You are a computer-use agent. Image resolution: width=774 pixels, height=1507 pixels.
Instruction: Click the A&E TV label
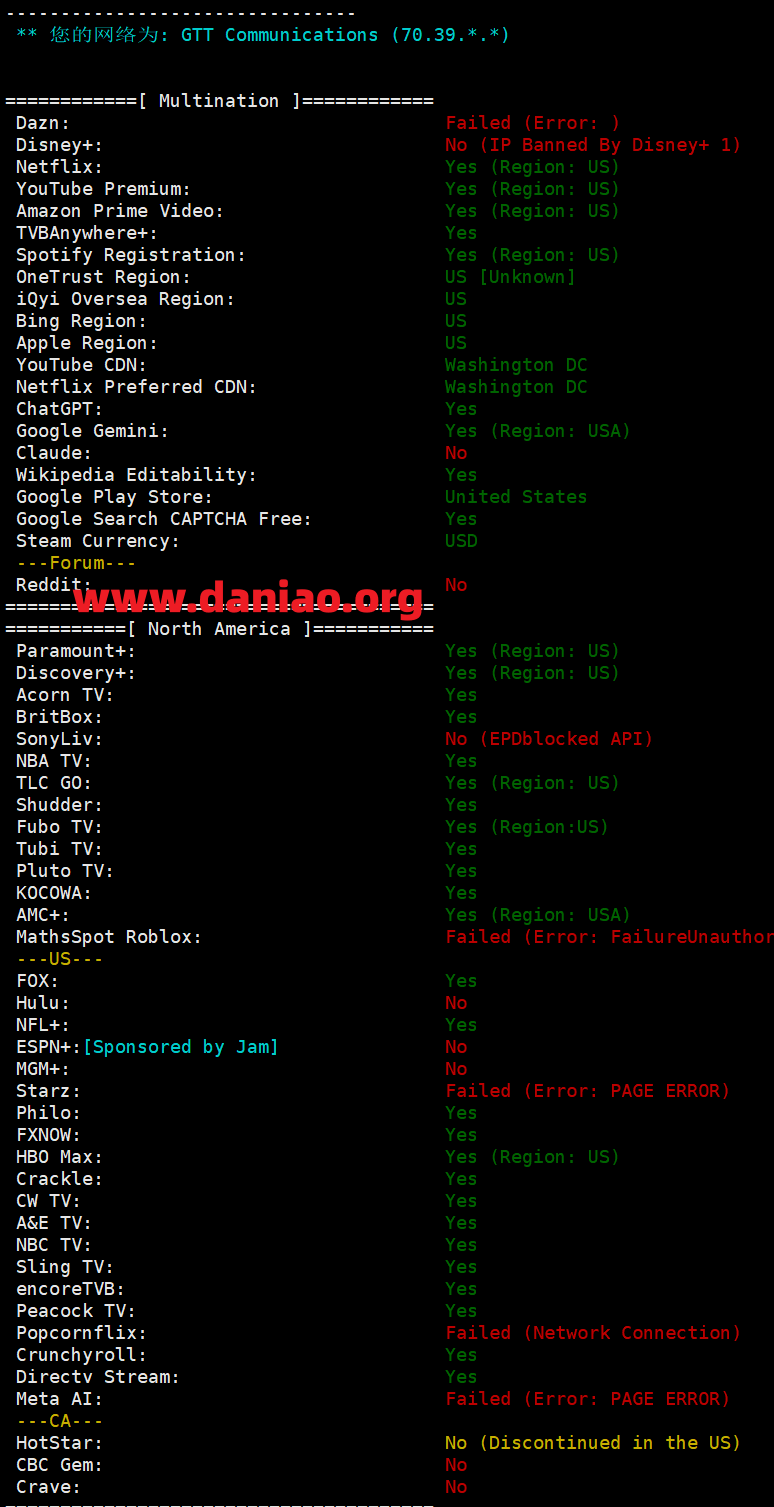[x=54, y=1223]
